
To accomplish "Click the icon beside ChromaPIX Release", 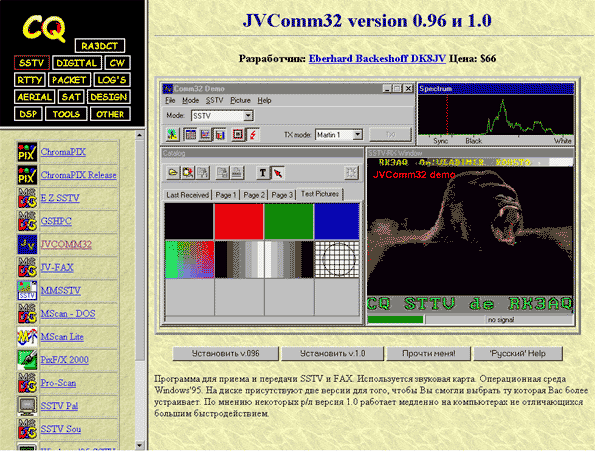I will click(27, 175).
